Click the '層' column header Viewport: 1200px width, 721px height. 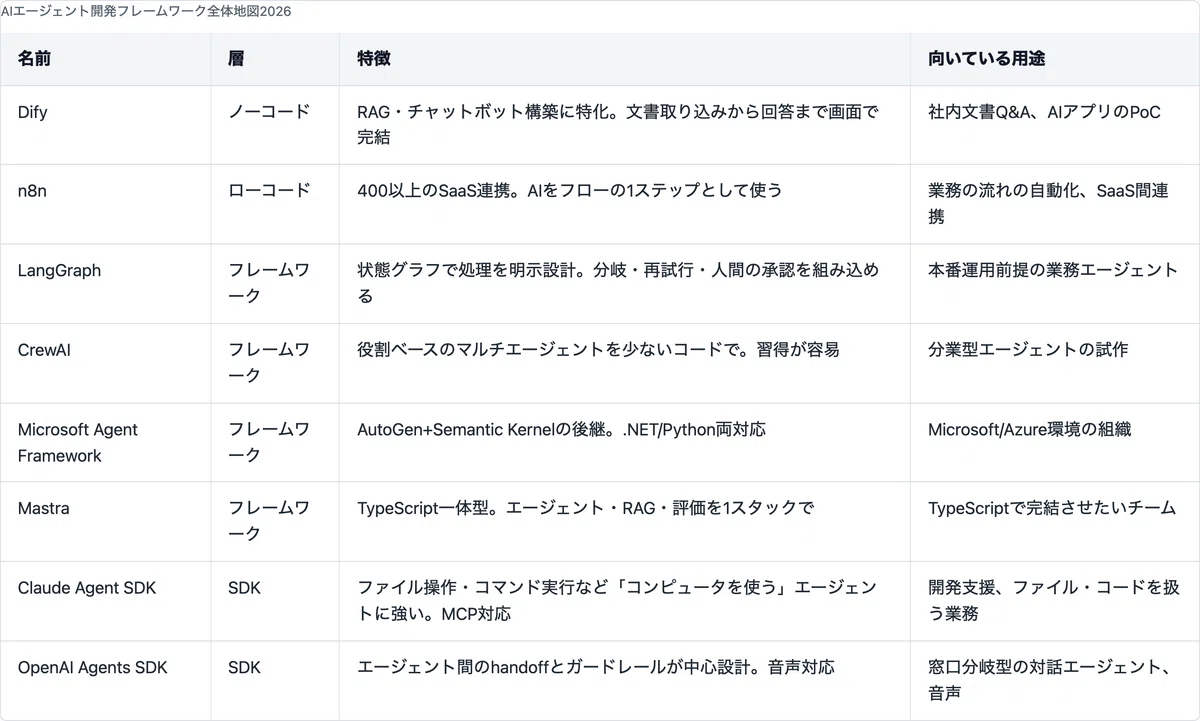(x=274, y=59)
